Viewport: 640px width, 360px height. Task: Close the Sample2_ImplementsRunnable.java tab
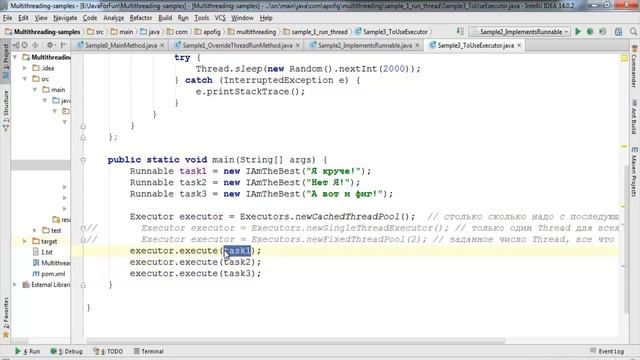417,45
